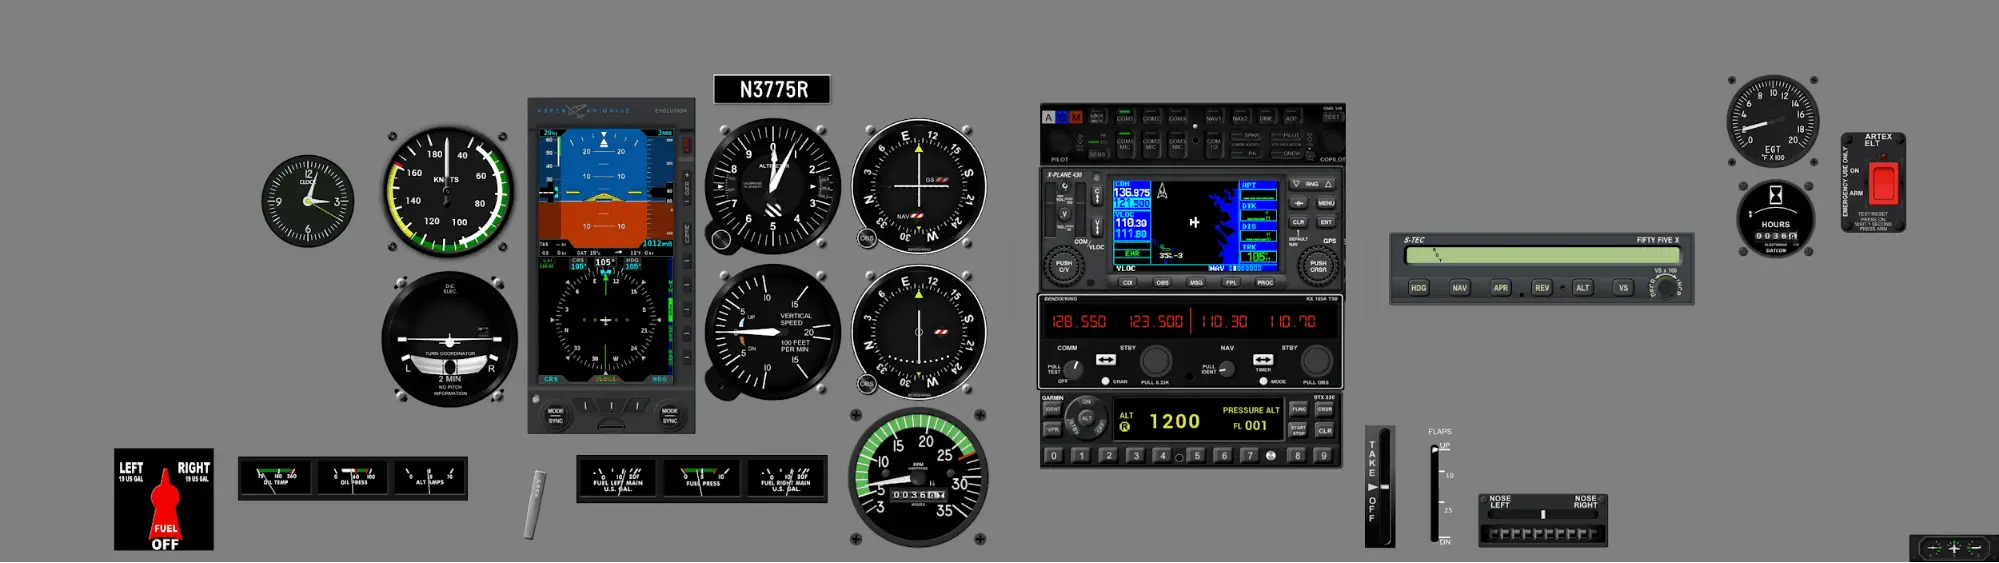Open messages with the MSG button
This screenshot has height=563, width=1999.
[1196, 282]
